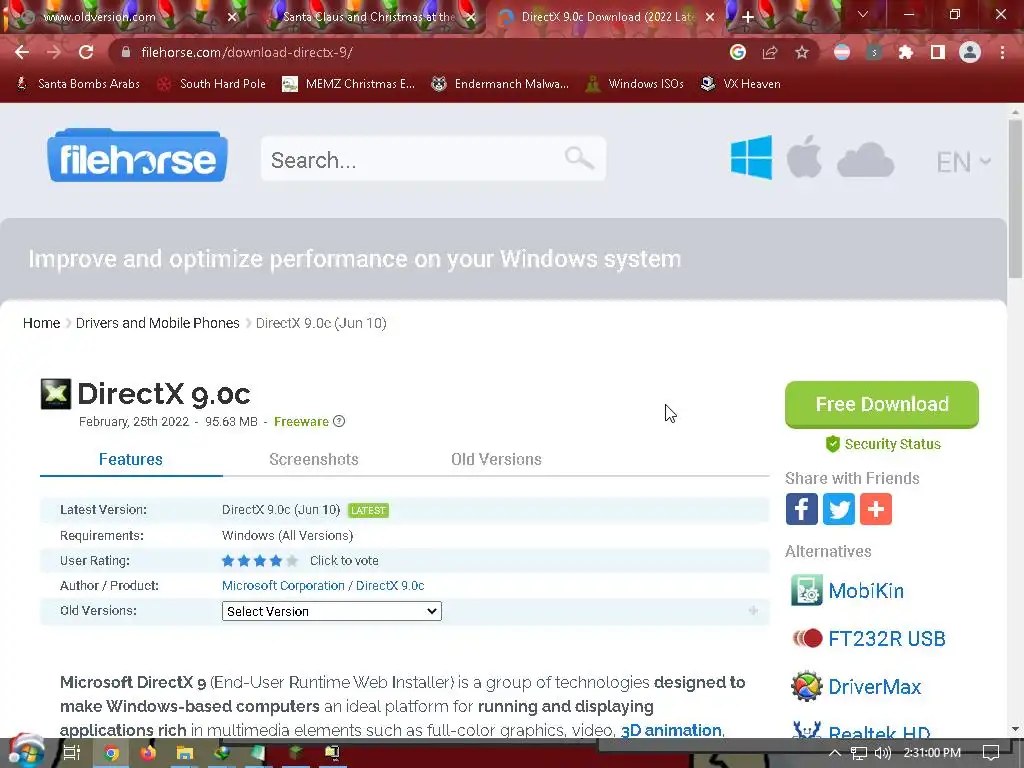Image resolution: width=1024 pixels, height=768 pixels.
Task: Share on Twitter
Action: point(839,509)
